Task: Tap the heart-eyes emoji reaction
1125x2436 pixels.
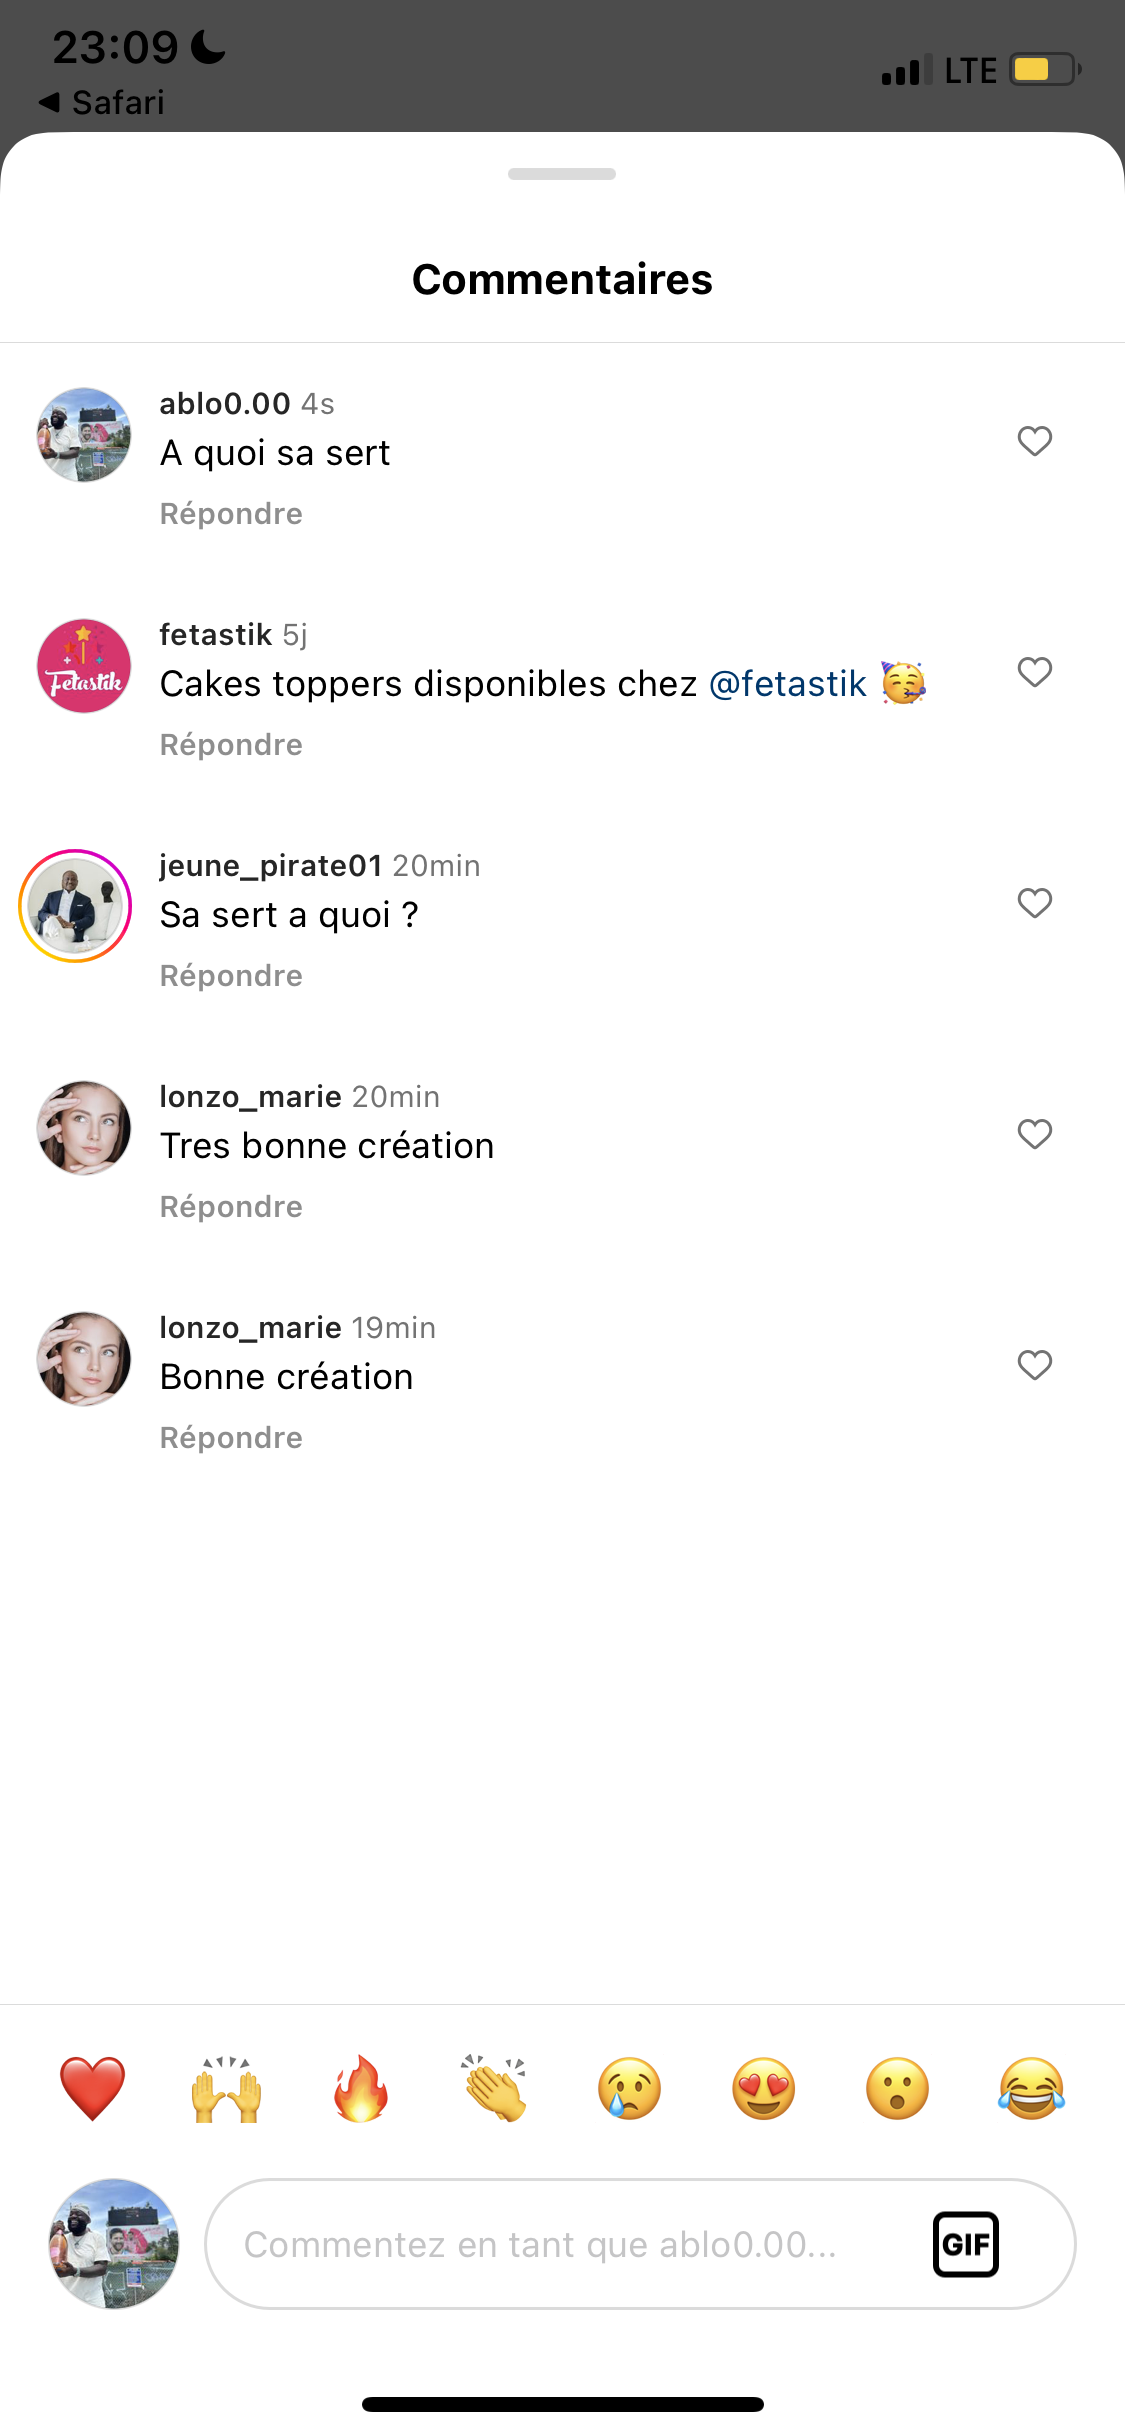Action: point(763,2089)
